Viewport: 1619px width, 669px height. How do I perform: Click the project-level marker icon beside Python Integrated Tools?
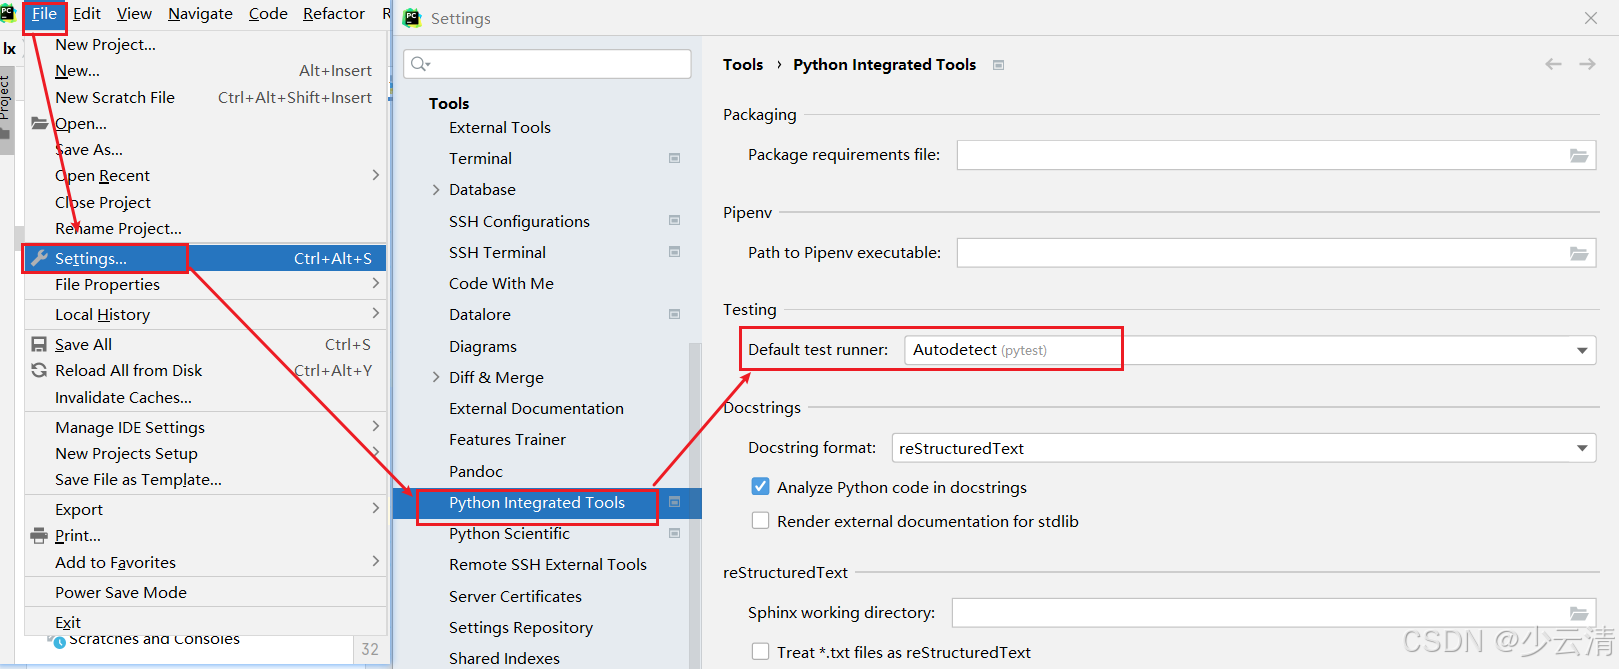point(674,502)
